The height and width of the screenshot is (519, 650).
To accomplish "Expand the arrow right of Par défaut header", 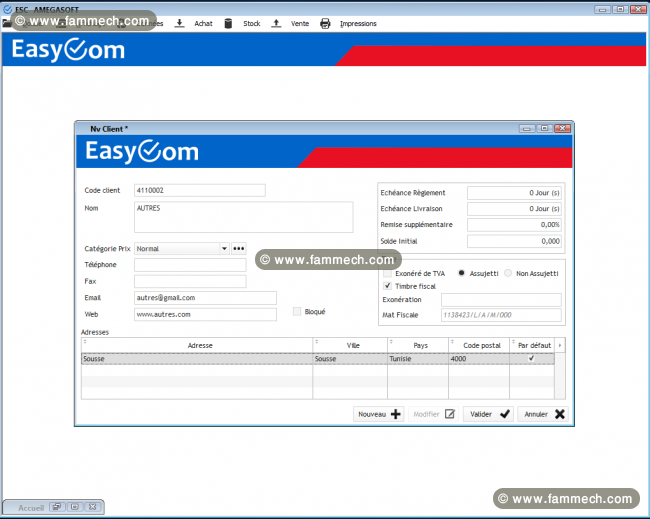I will (560, 345).
